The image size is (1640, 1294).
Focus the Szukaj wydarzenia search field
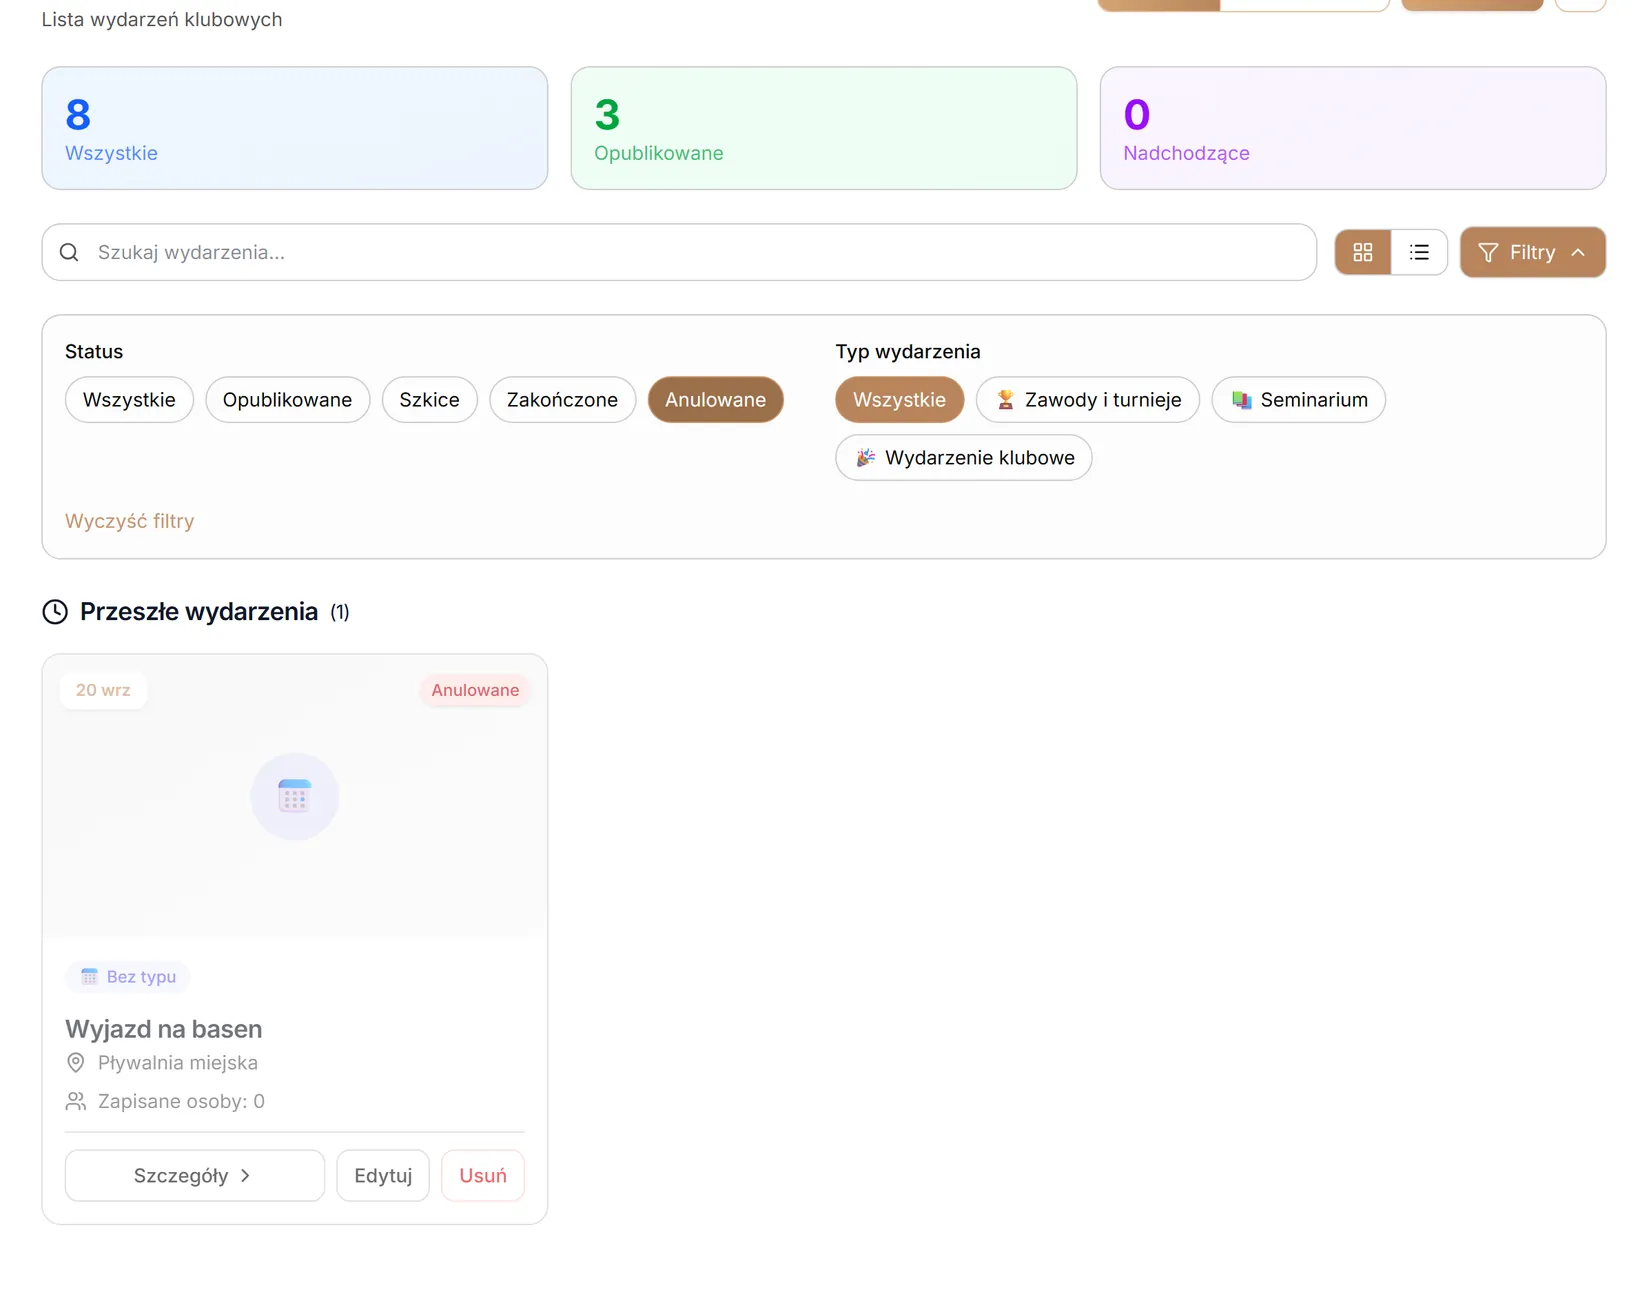(x=679, y=252)
